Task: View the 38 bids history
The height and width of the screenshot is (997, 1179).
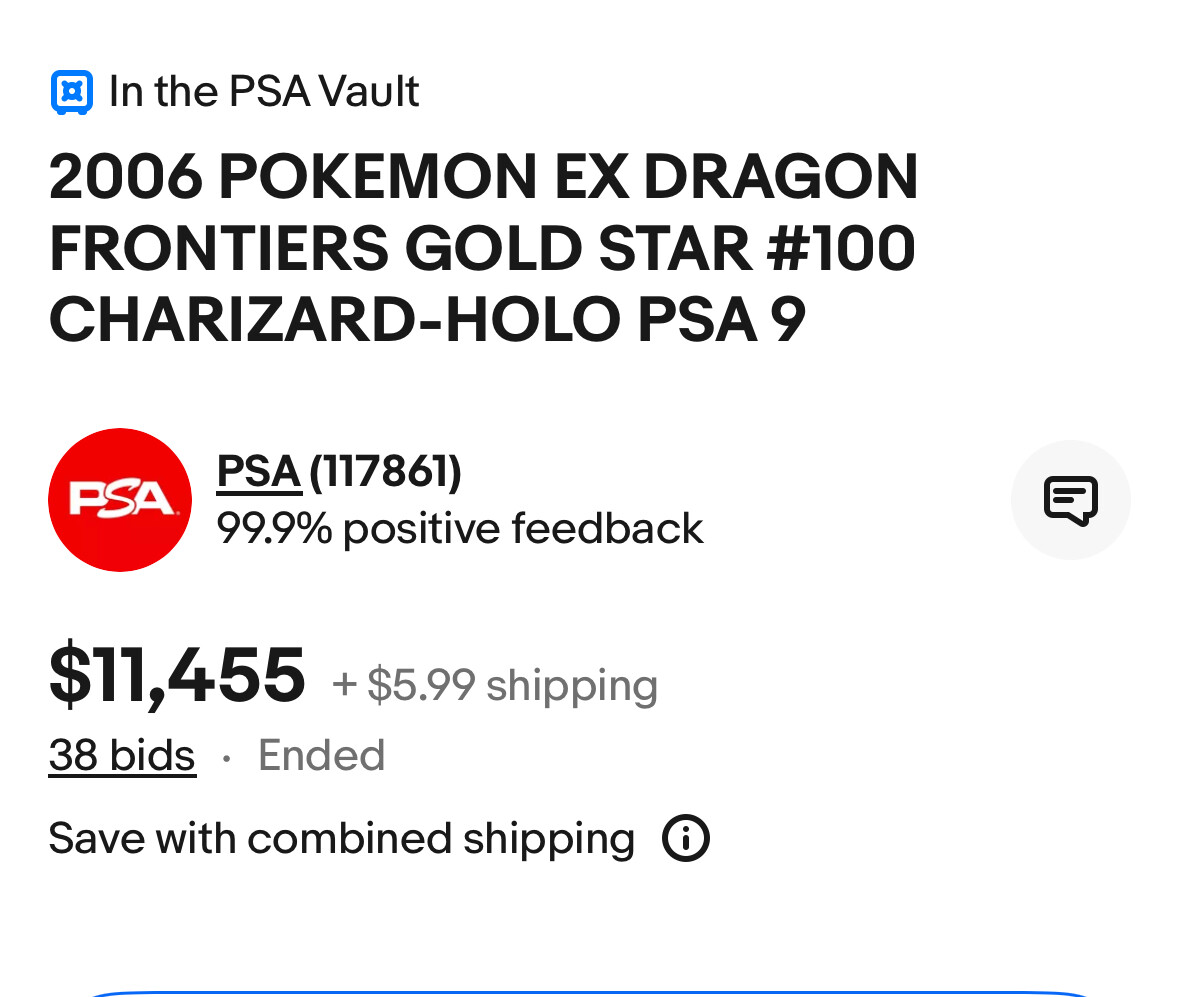Action: 122,756
